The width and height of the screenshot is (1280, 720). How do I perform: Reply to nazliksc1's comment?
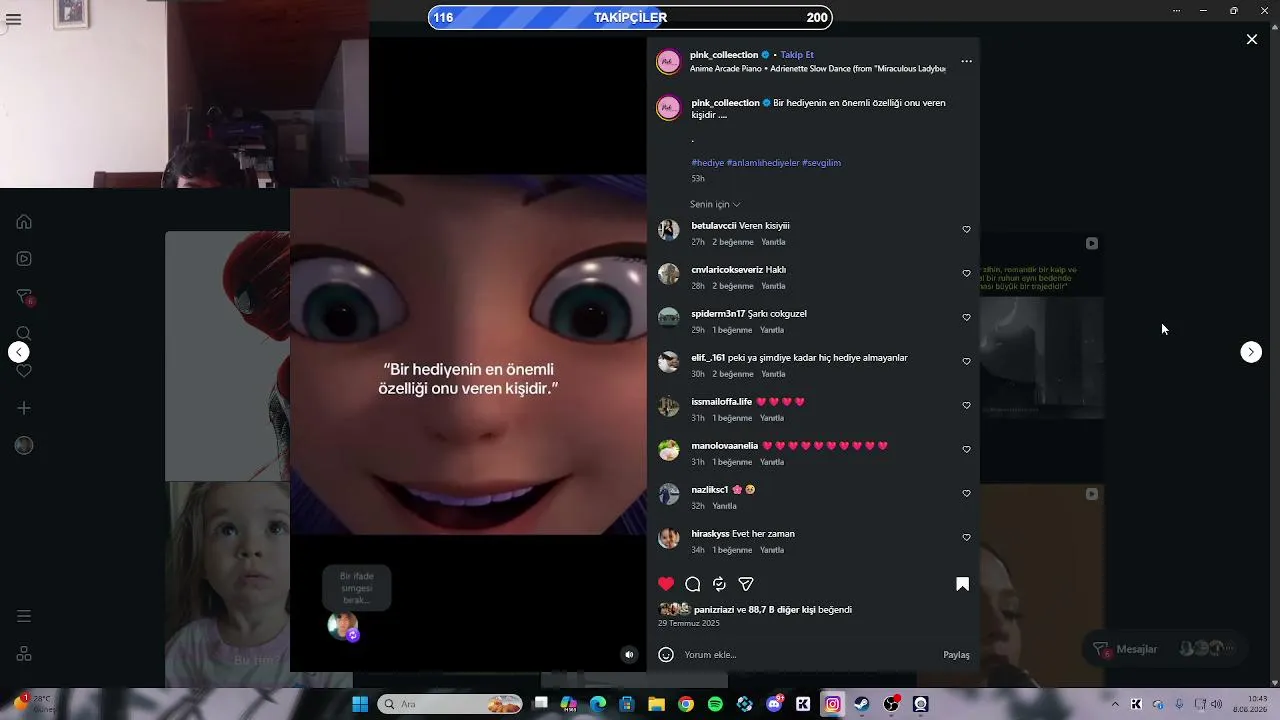point(724,506)
